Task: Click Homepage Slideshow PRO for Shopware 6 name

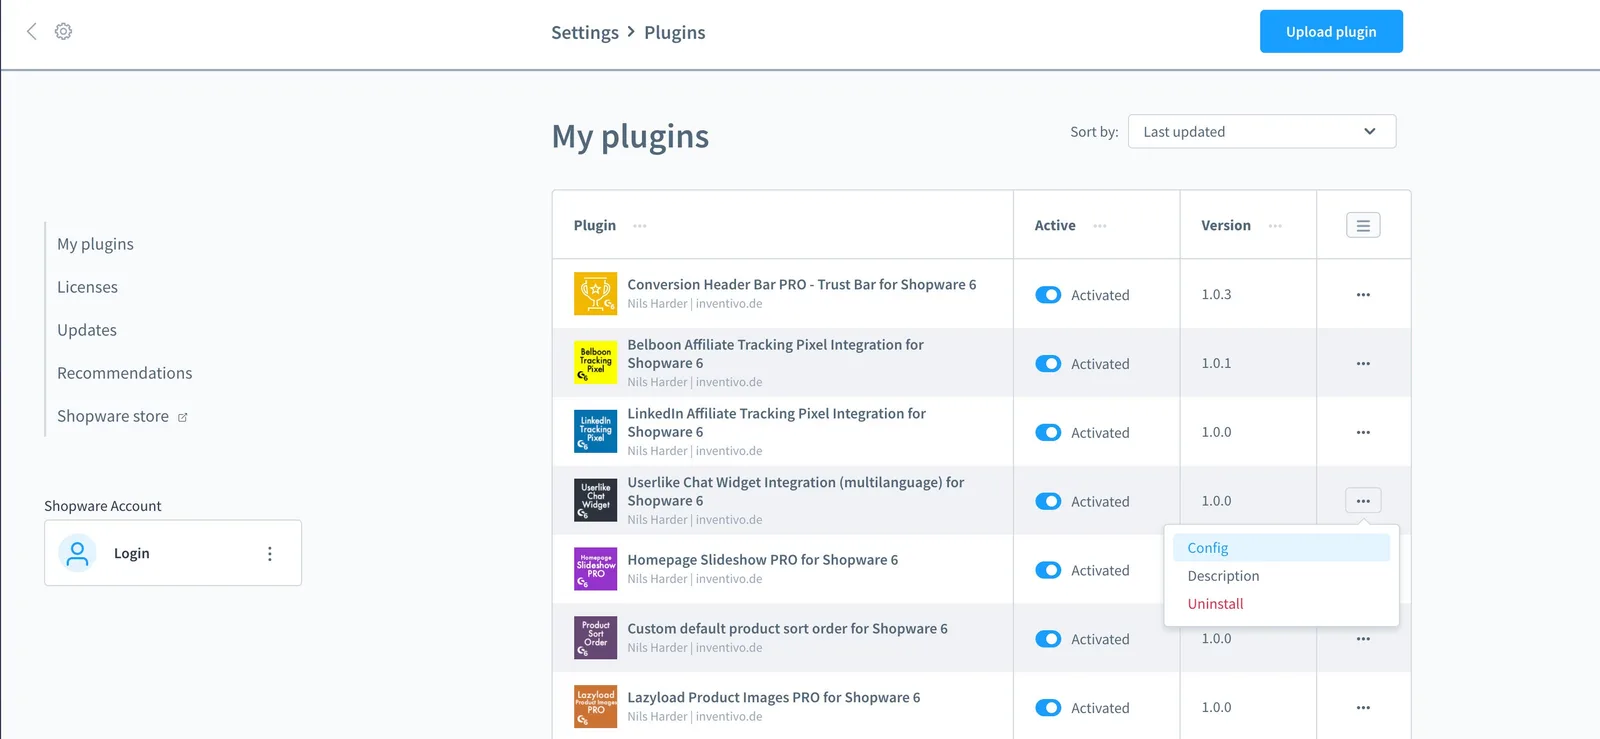Action: 763,560
